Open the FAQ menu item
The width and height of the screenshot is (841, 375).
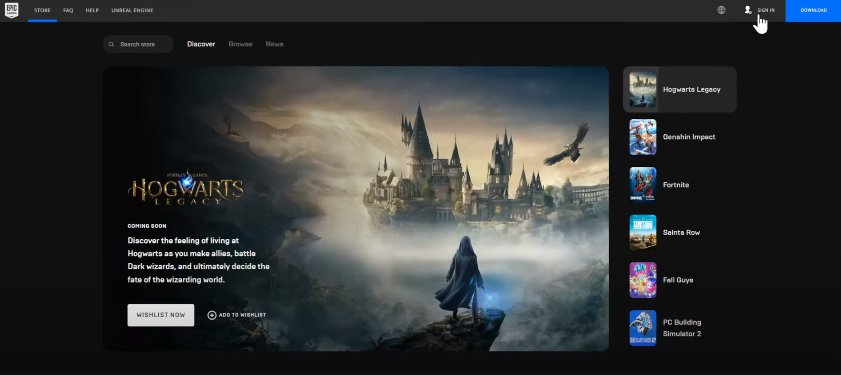point(68,10)
